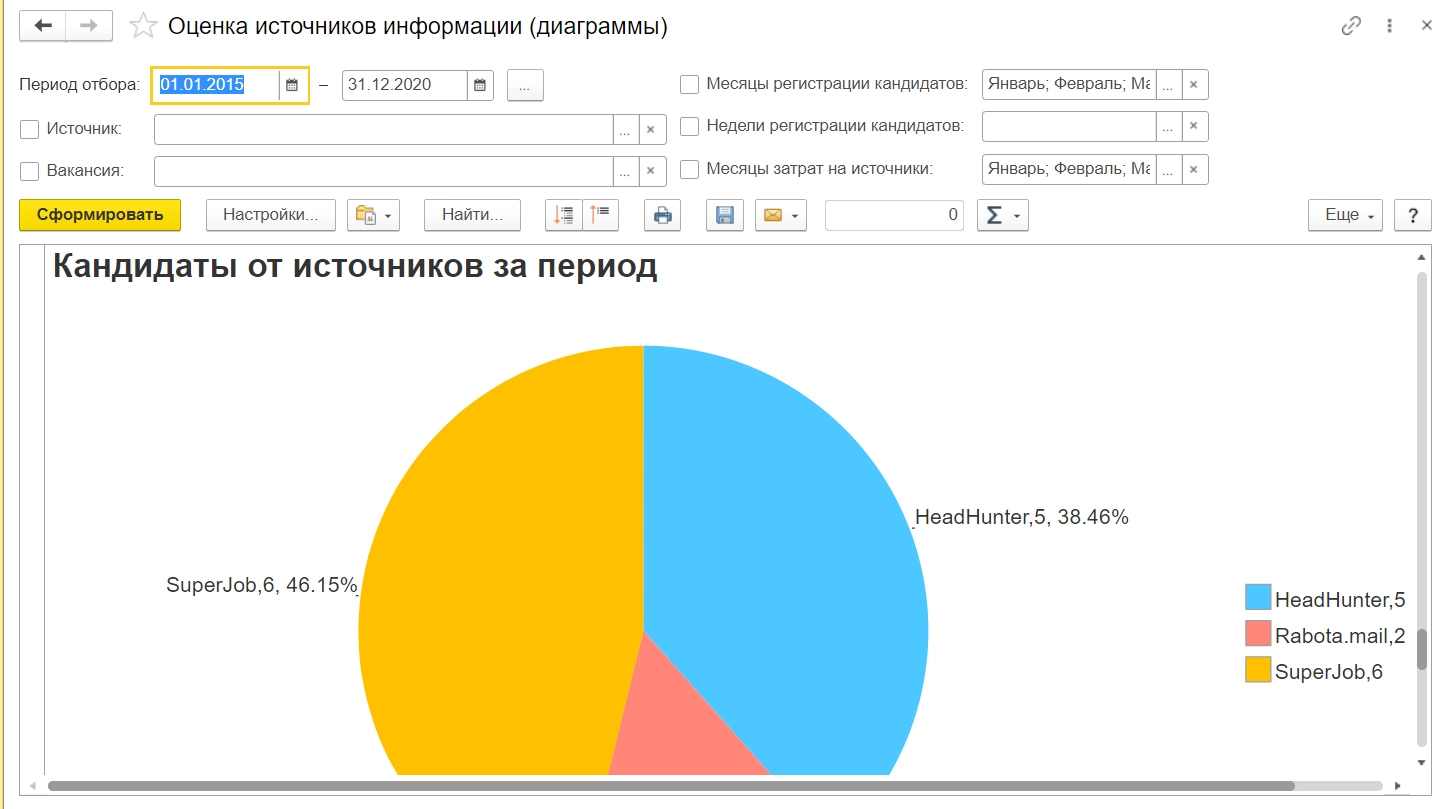This screenshot has width=1455, height=809.
Task: Click the Месяцы регистрации кандидатов value field
Action: [1069, 85]
